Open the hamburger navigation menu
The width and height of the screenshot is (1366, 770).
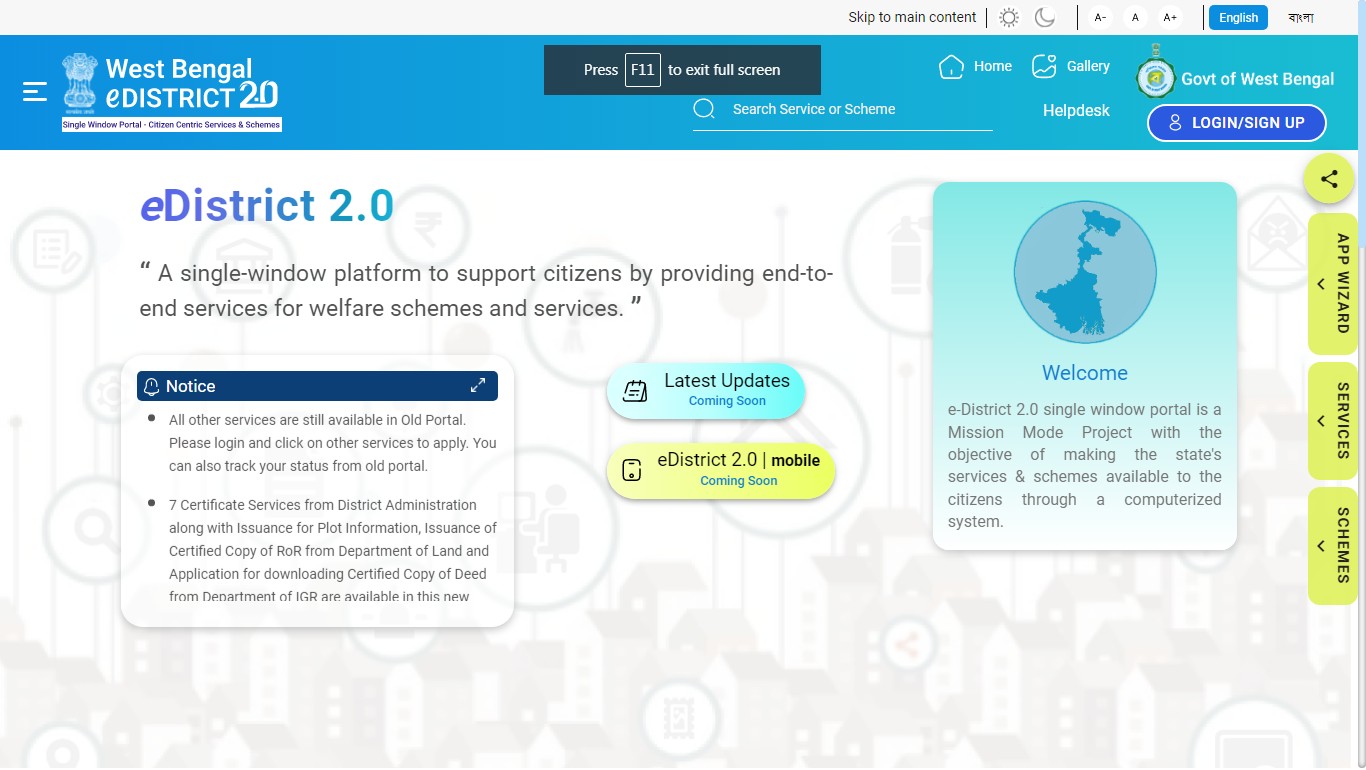[35, 92]
